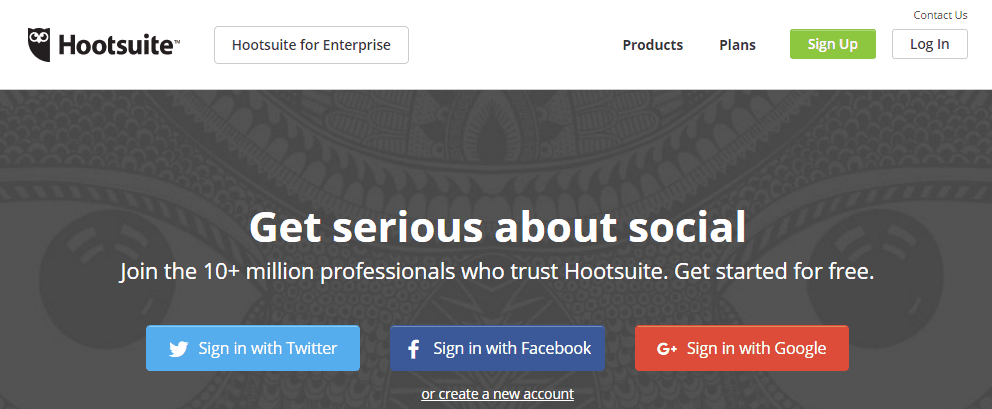Click the Twitter bird icon
Image resolution: width=992 pixels, height=409 pixels.
tap(178, 349)
